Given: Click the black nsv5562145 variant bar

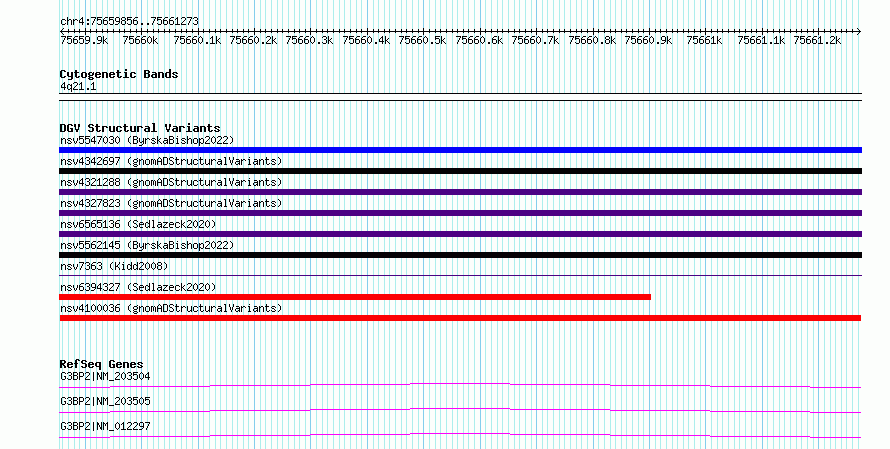Looking at the screenshot, I should (x=460, y=255).
